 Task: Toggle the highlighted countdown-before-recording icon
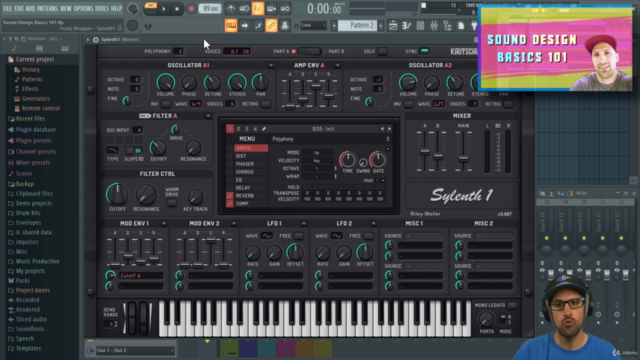pos(258,9)
